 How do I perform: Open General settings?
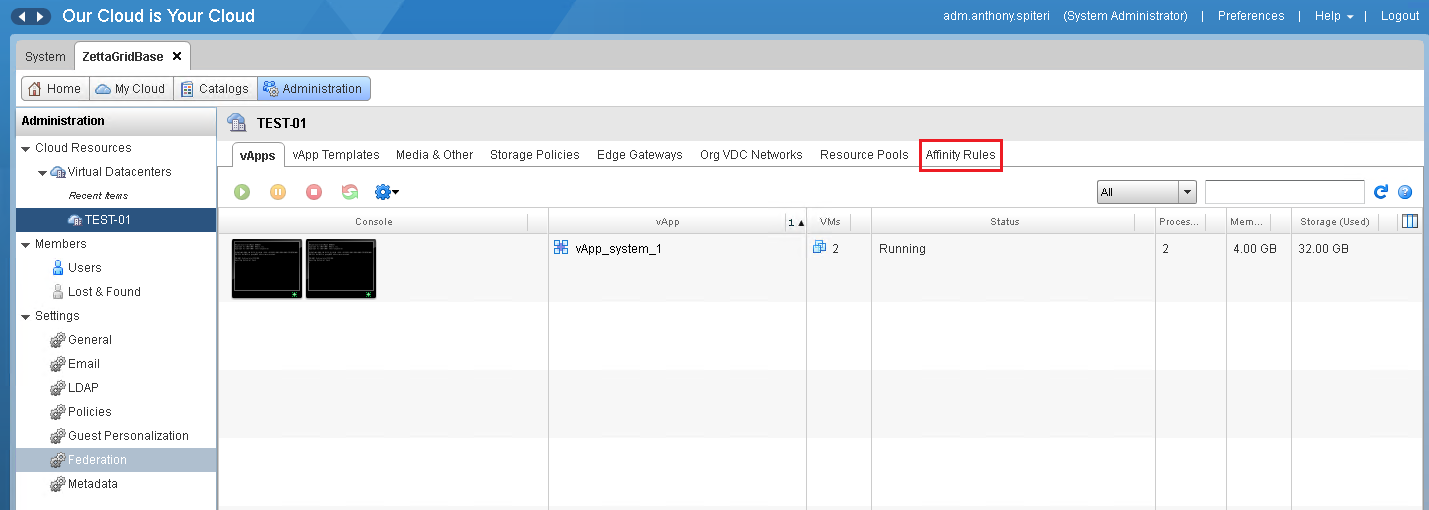(90, 340)
